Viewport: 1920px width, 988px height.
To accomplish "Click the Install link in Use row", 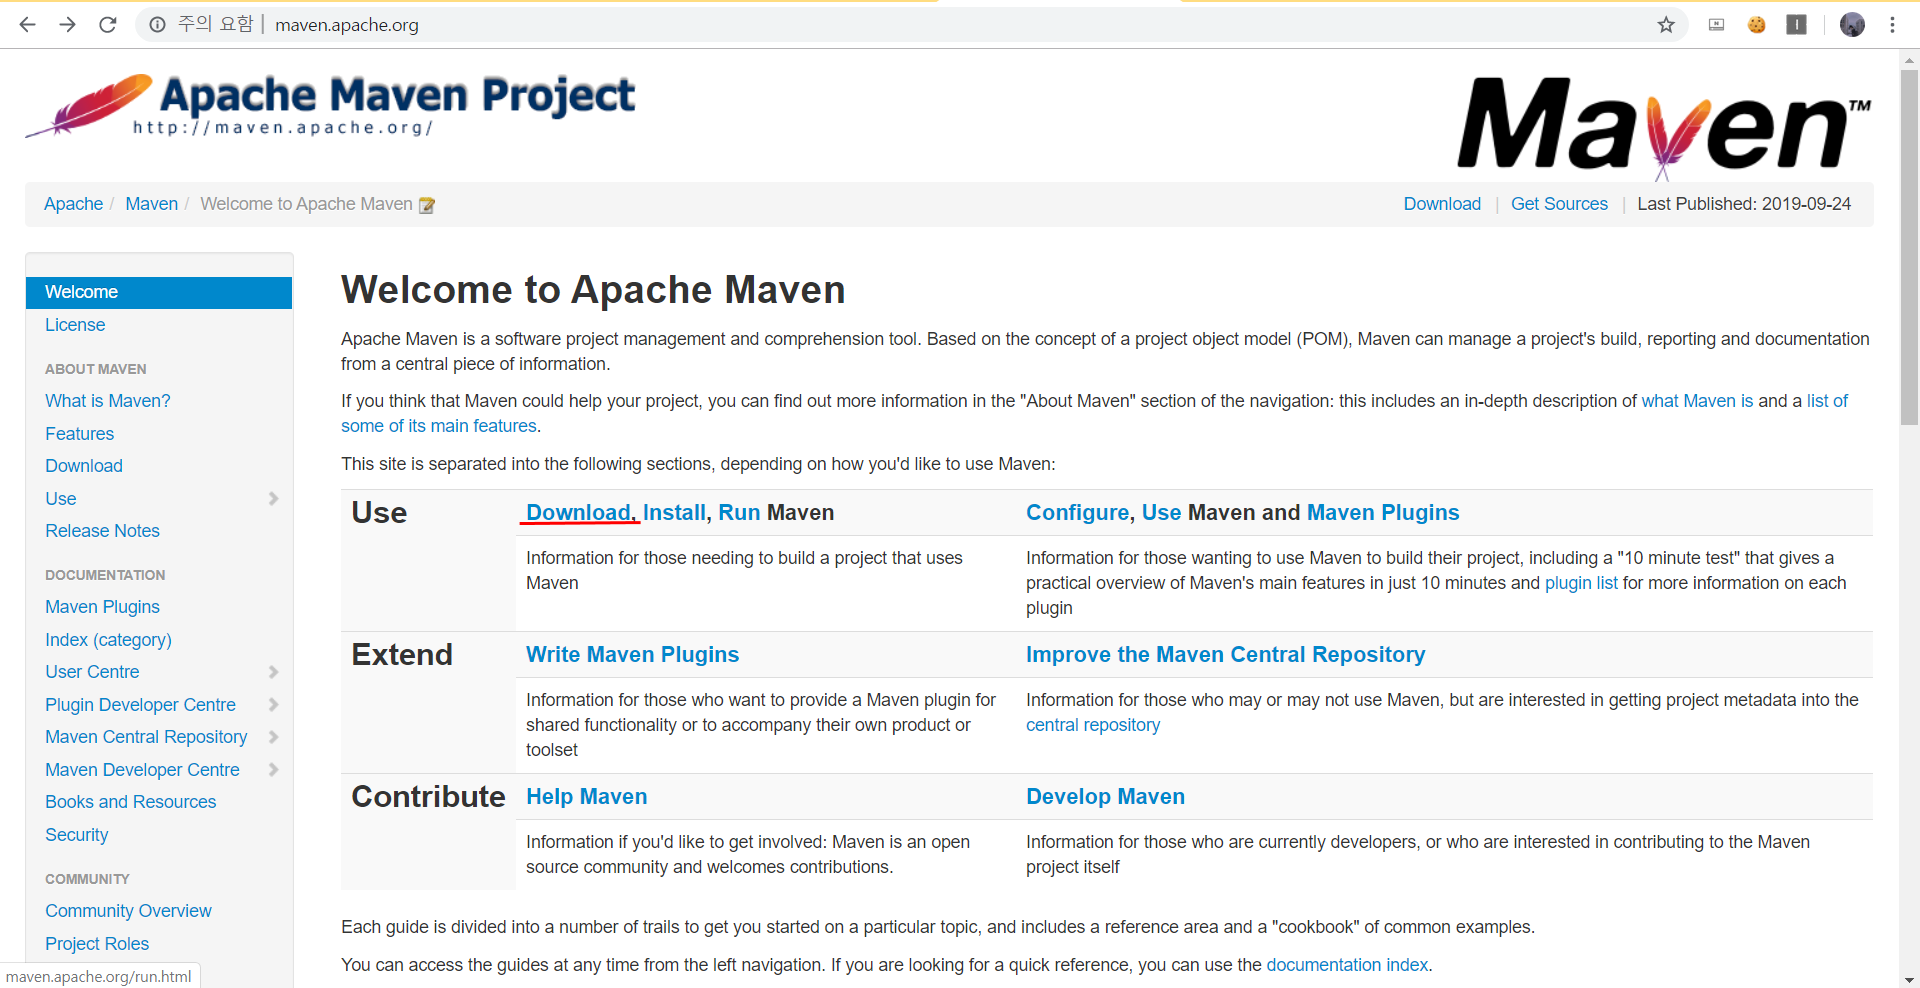I will pos(674,513).
